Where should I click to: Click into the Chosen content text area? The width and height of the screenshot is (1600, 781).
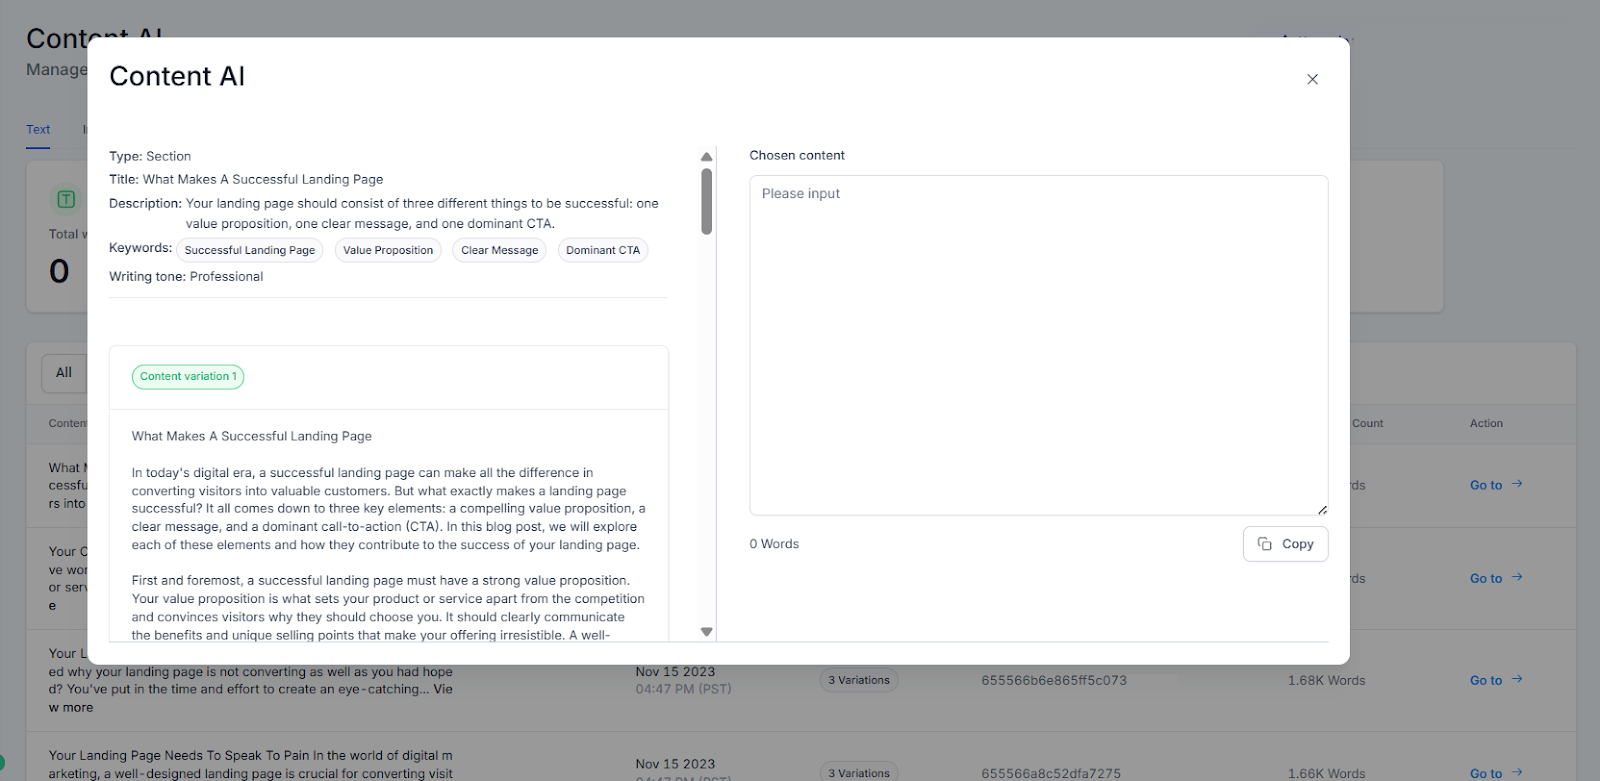(1038, 345)
